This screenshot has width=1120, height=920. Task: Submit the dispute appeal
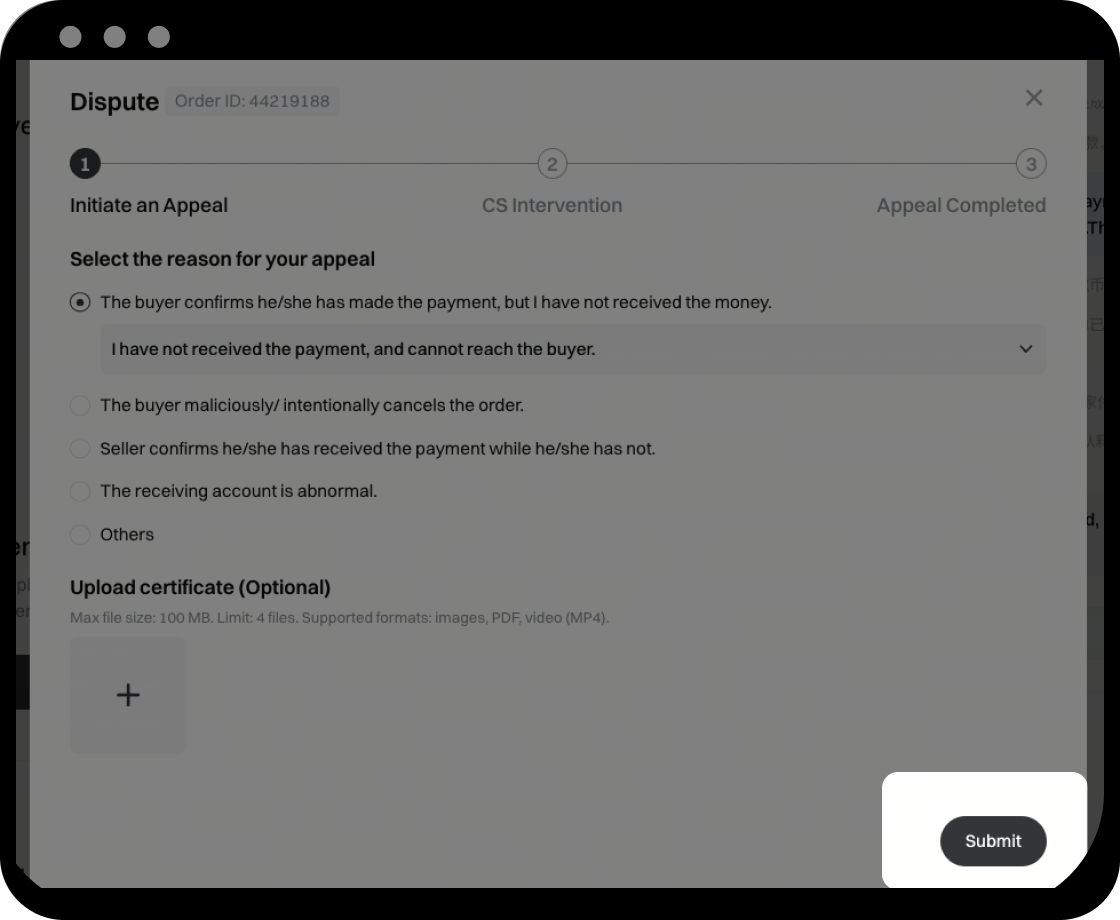click(993, 841)
